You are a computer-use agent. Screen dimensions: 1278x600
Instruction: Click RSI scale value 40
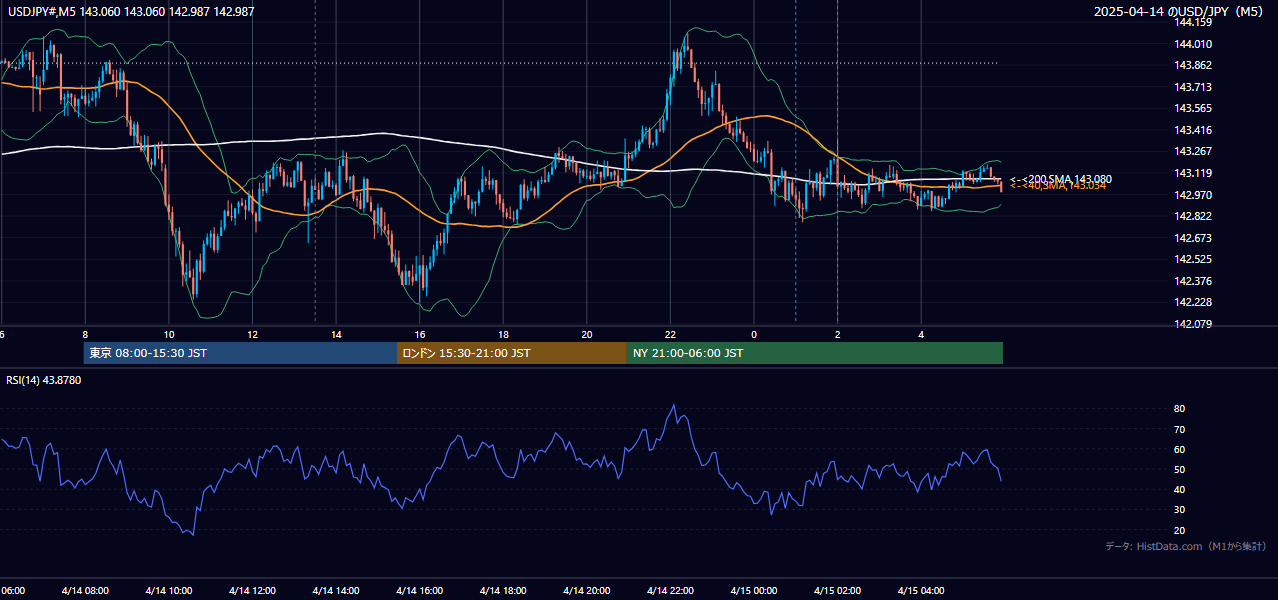(1180, 489)
